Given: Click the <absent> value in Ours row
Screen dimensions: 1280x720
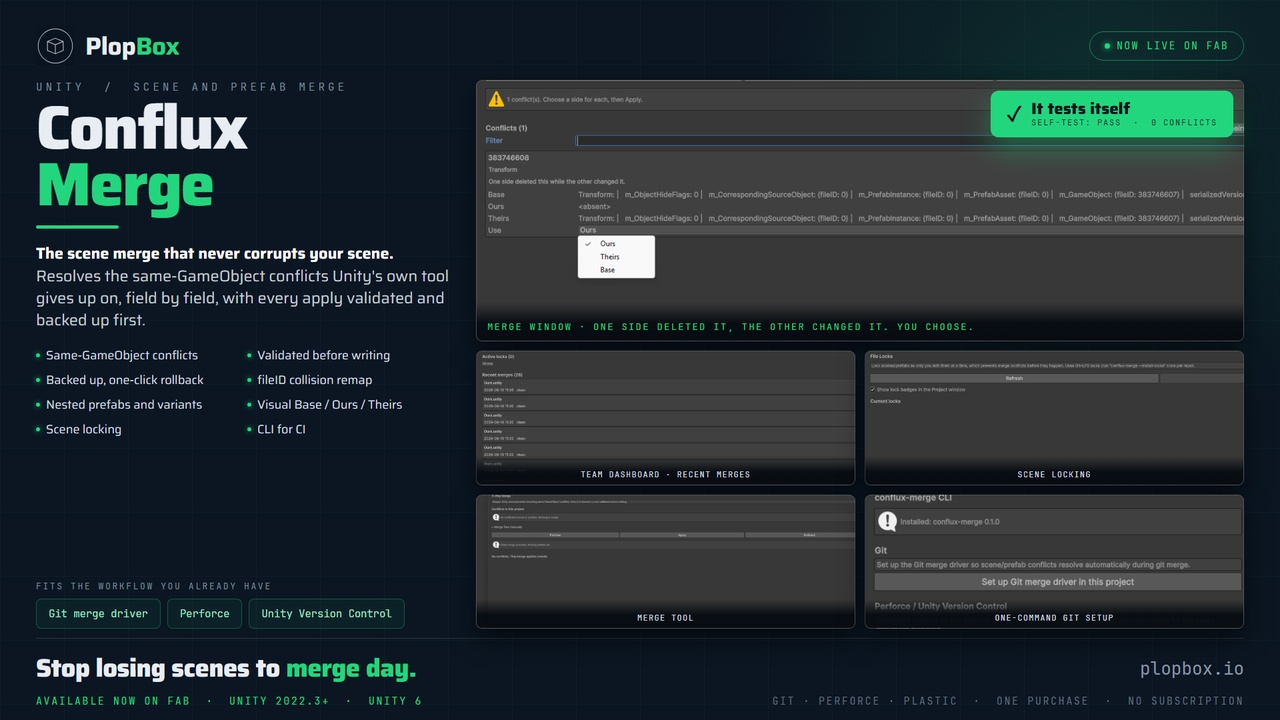Looking at the screenshot, I should click(594, 206).
